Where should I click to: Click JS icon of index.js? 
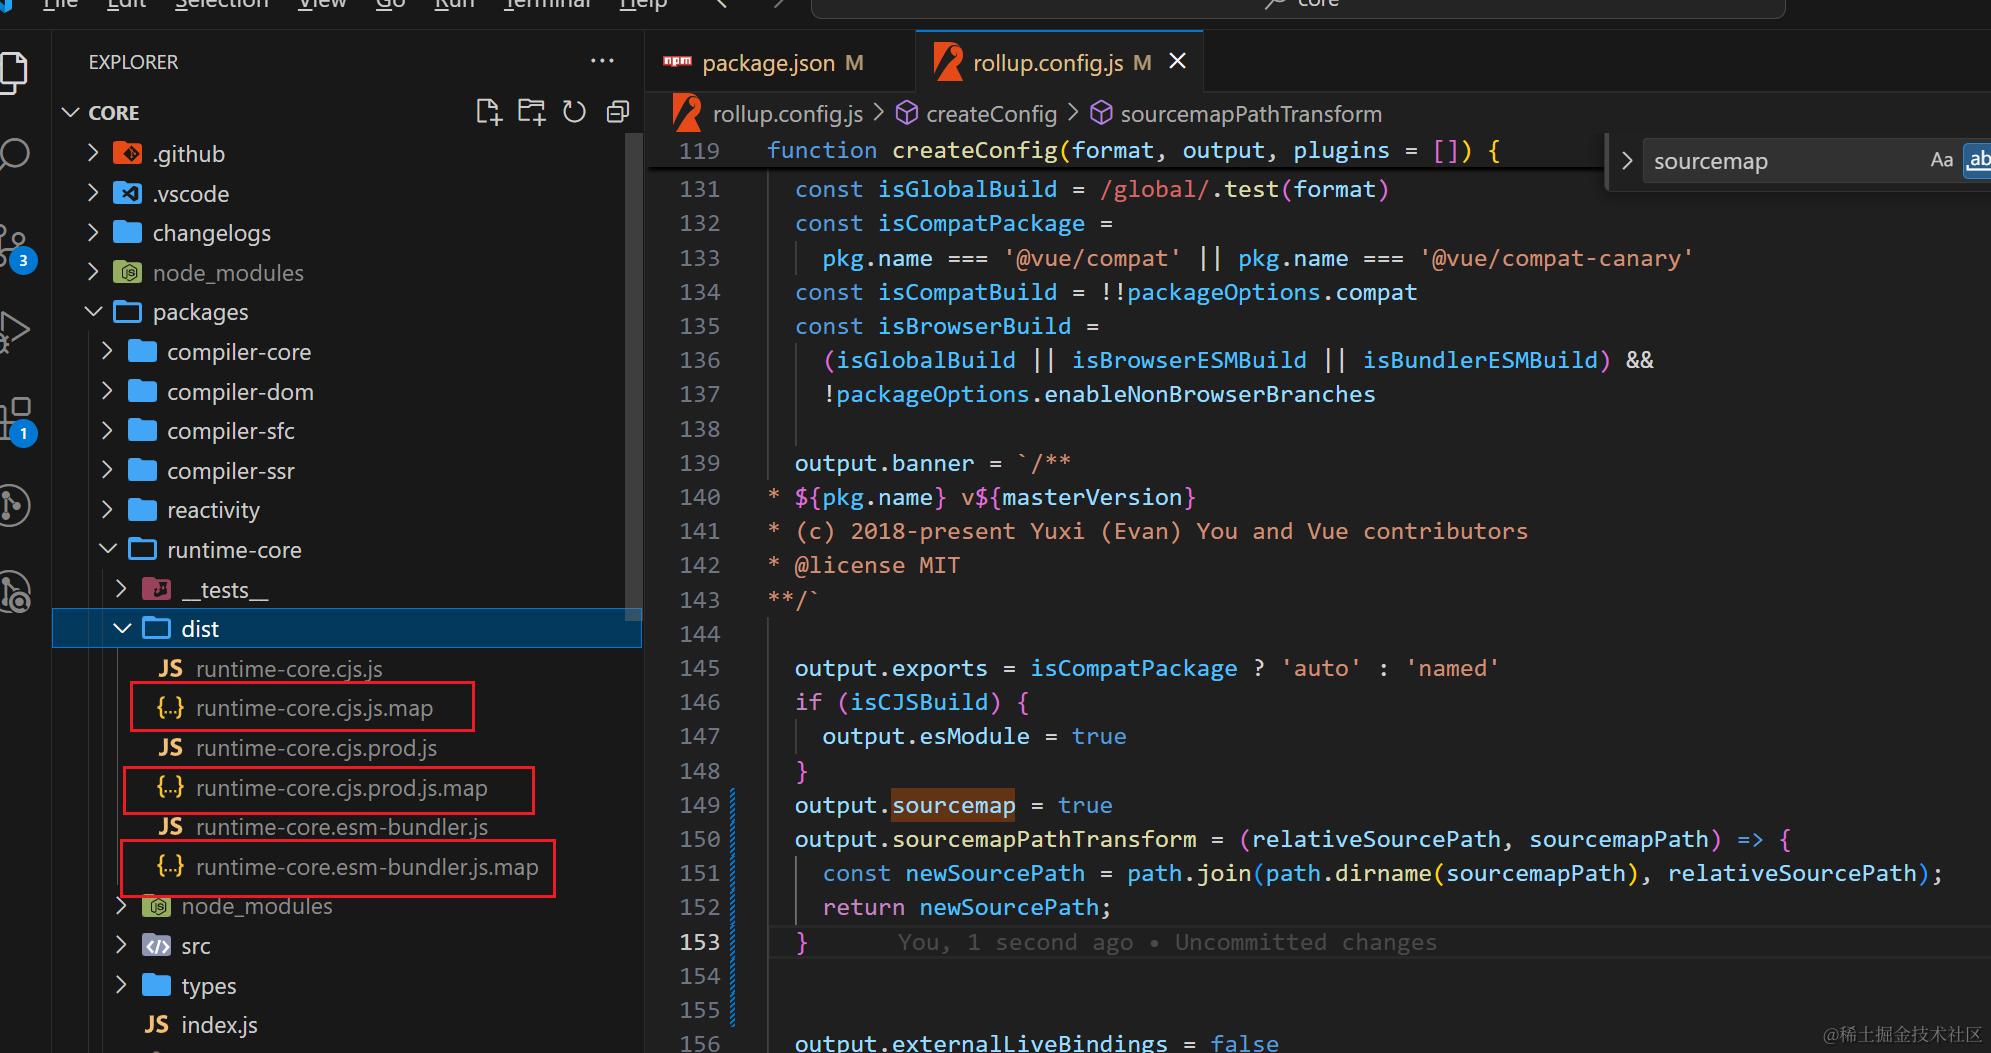coord(157,1024)
